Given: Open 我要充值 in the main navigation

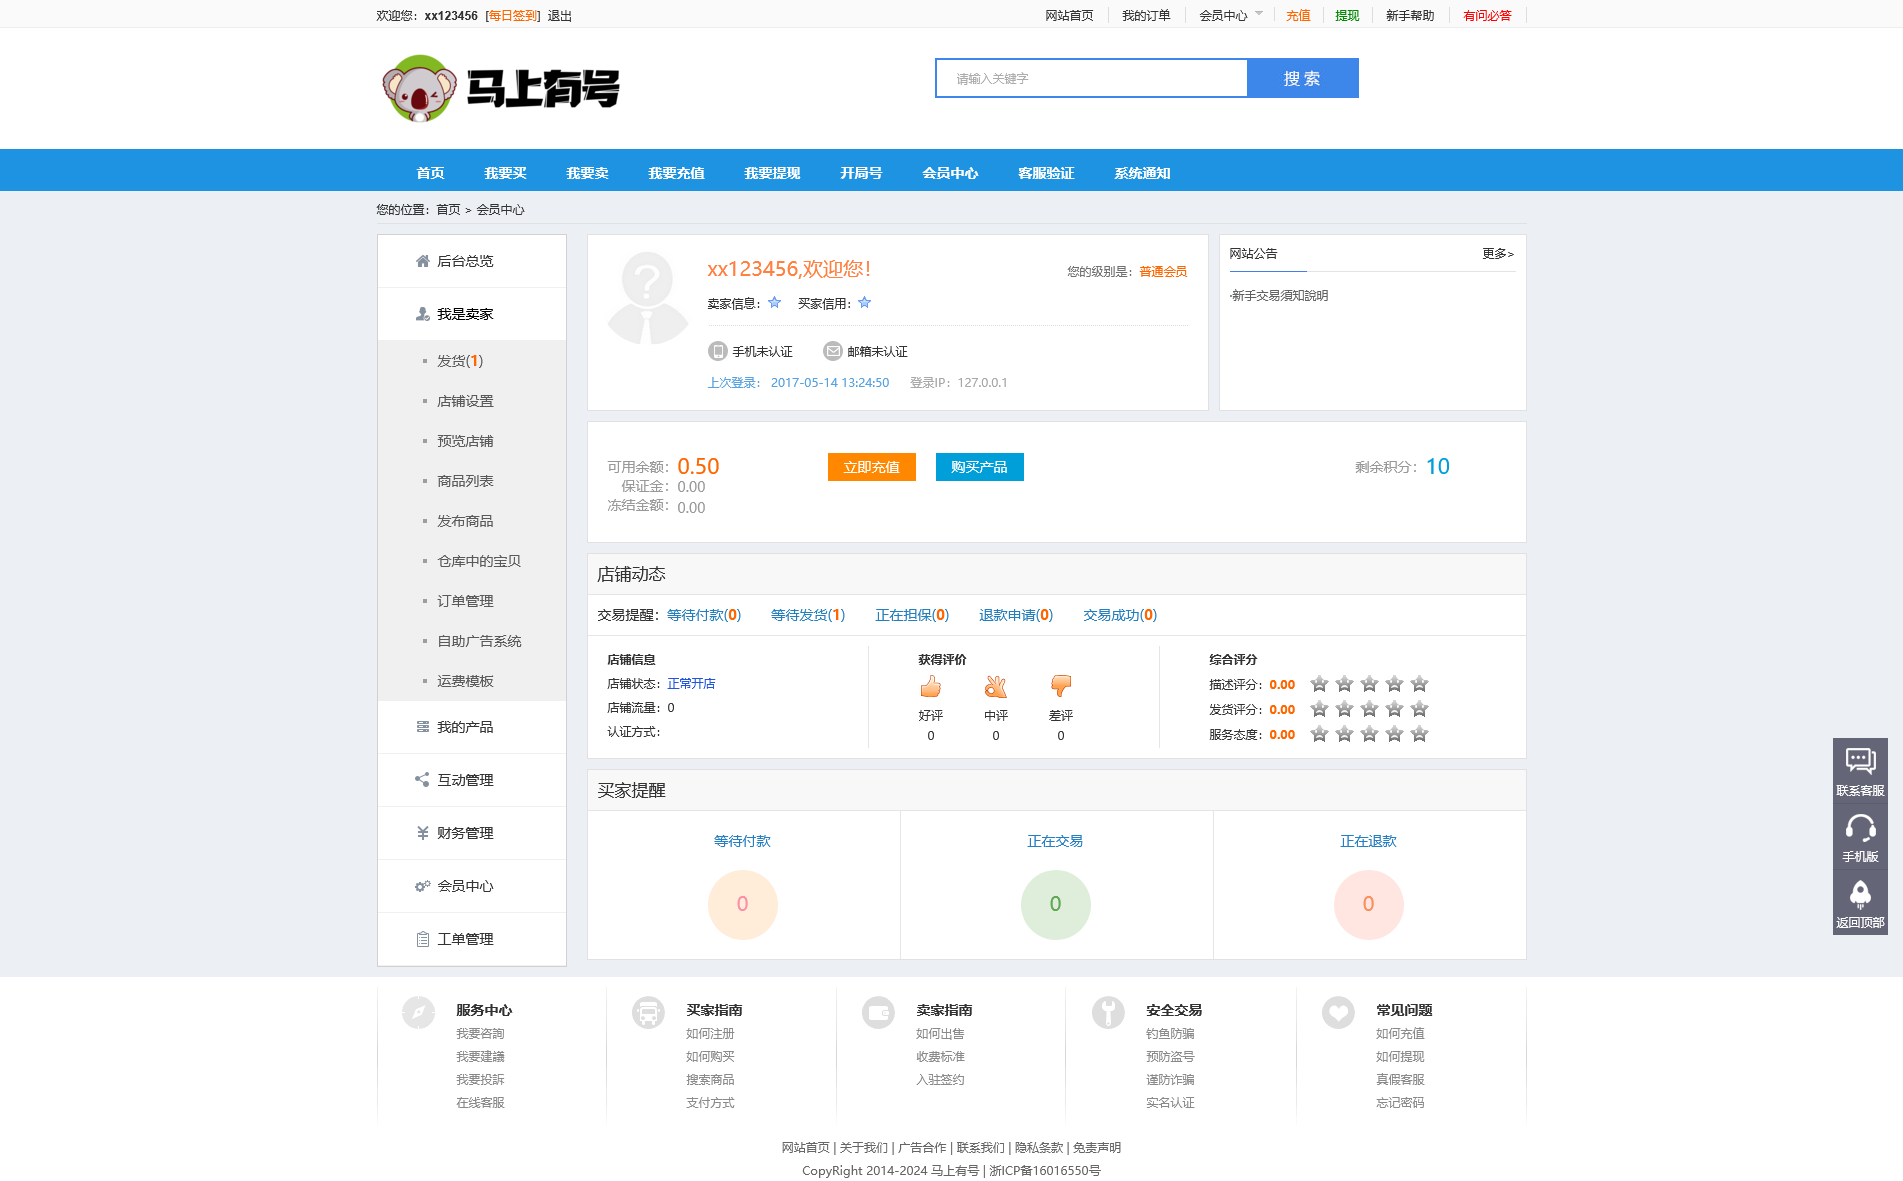Looking at the screenshot, I should point(676,173).
